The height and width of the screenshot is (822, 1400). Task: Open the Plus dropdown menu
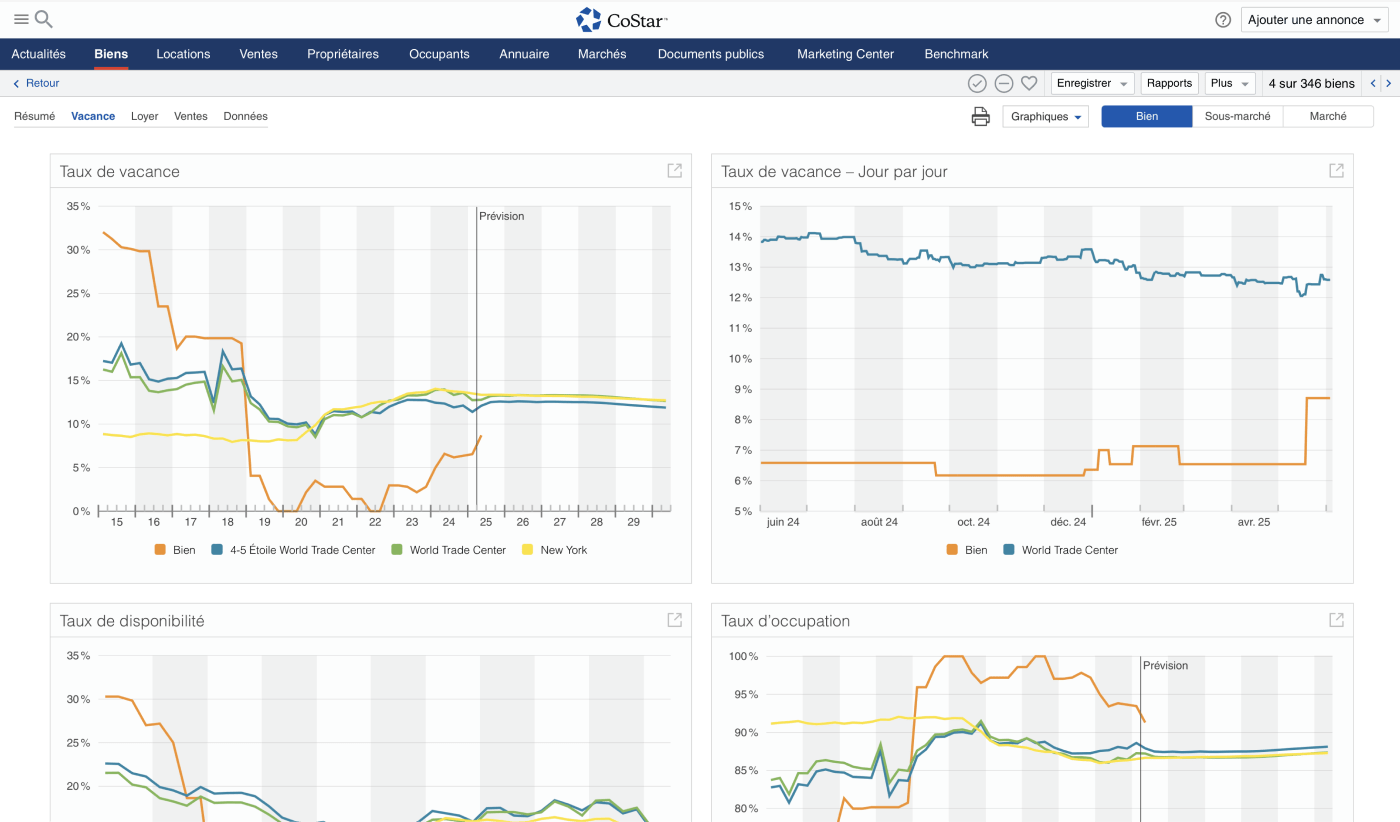tap(1229, 84)
